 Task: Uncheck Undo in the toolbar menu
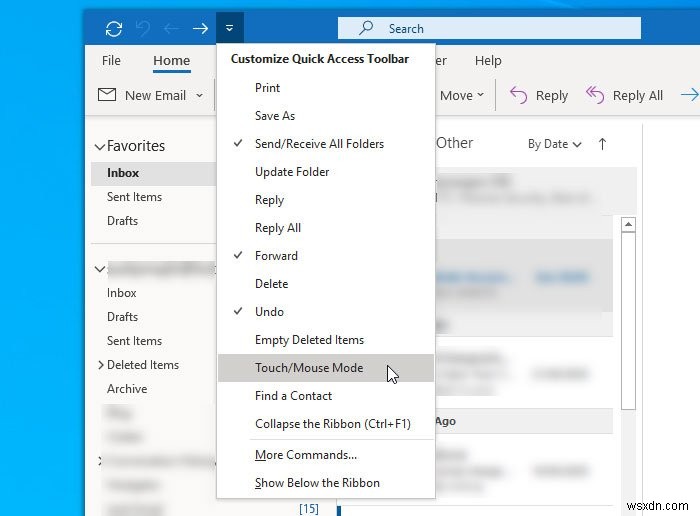pos(326,312)
